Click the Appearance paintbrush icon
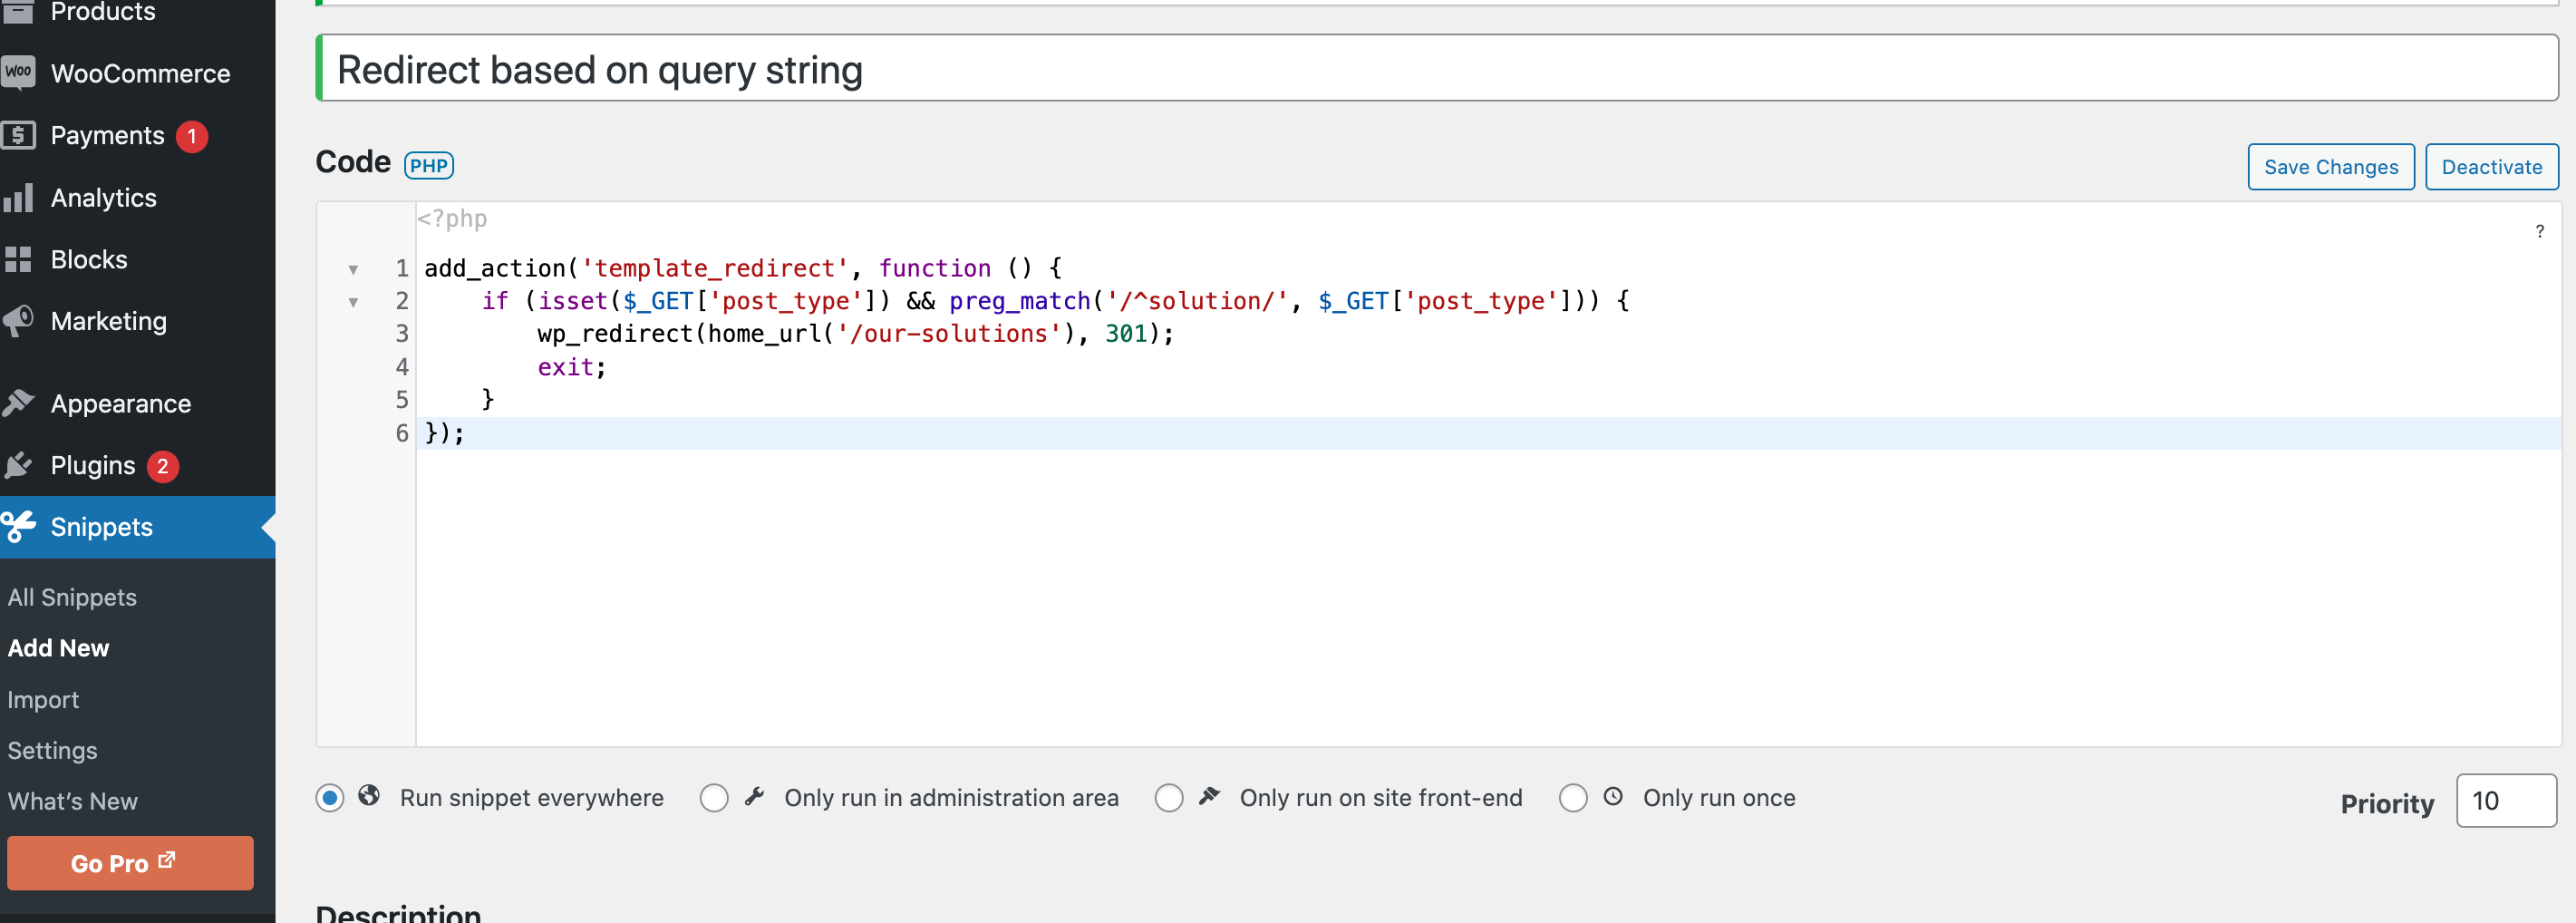 click(18, 403)
